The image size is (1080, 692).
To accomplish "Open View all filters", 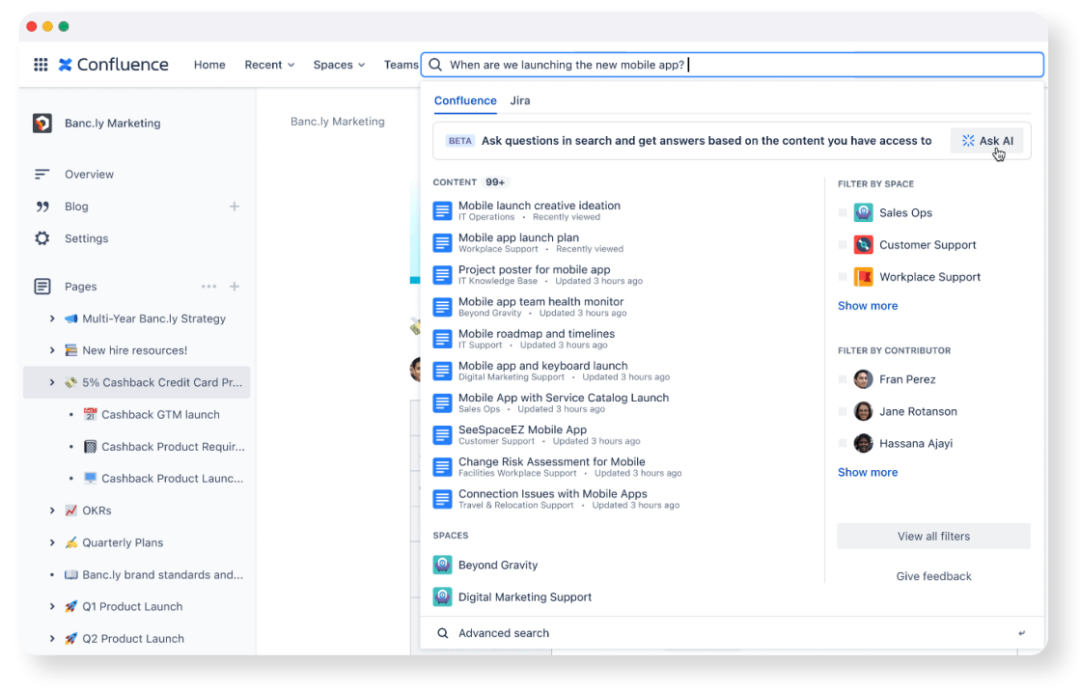I will pos(933,536).
